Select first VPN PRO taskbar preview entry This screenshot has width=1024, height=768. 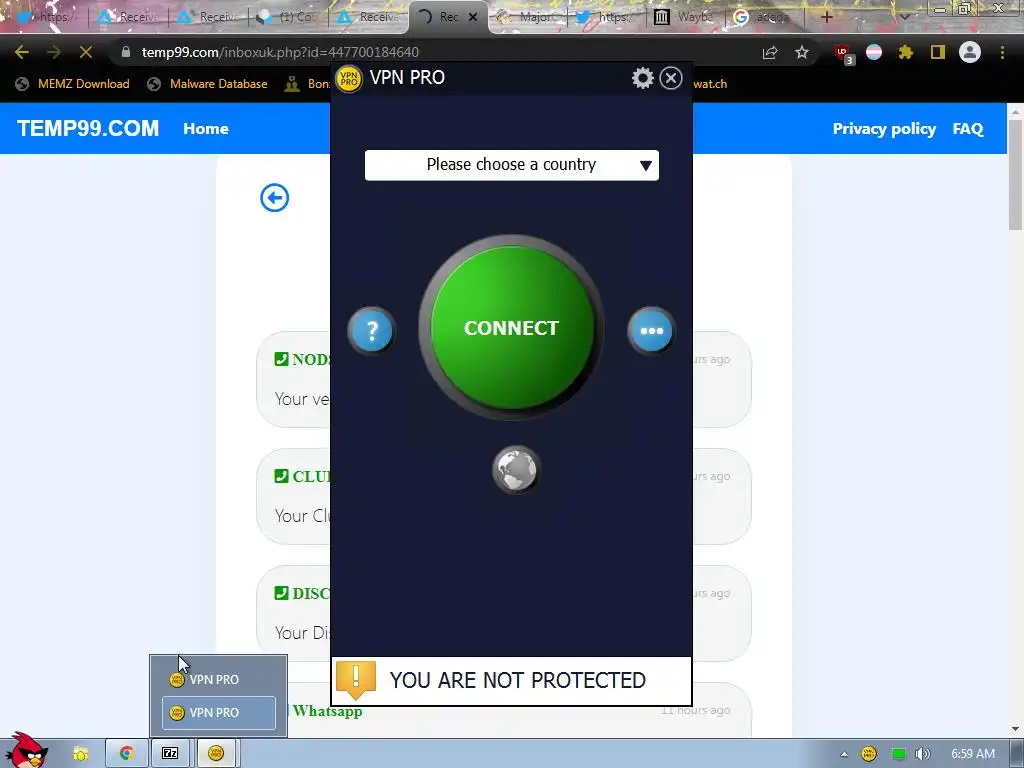click(218, 679)
